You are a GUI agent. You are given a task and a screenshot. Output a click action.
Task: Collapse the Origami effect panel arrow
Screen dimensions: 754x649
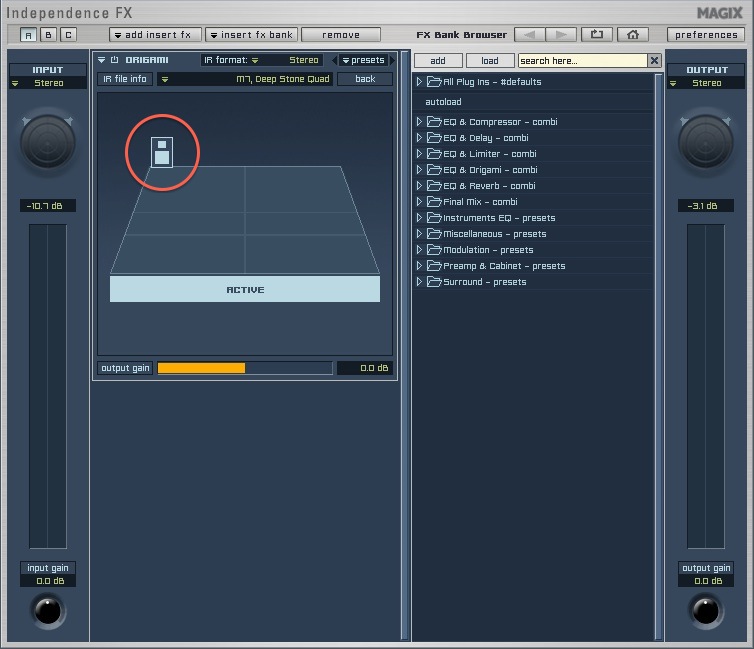tap(101, 60)
